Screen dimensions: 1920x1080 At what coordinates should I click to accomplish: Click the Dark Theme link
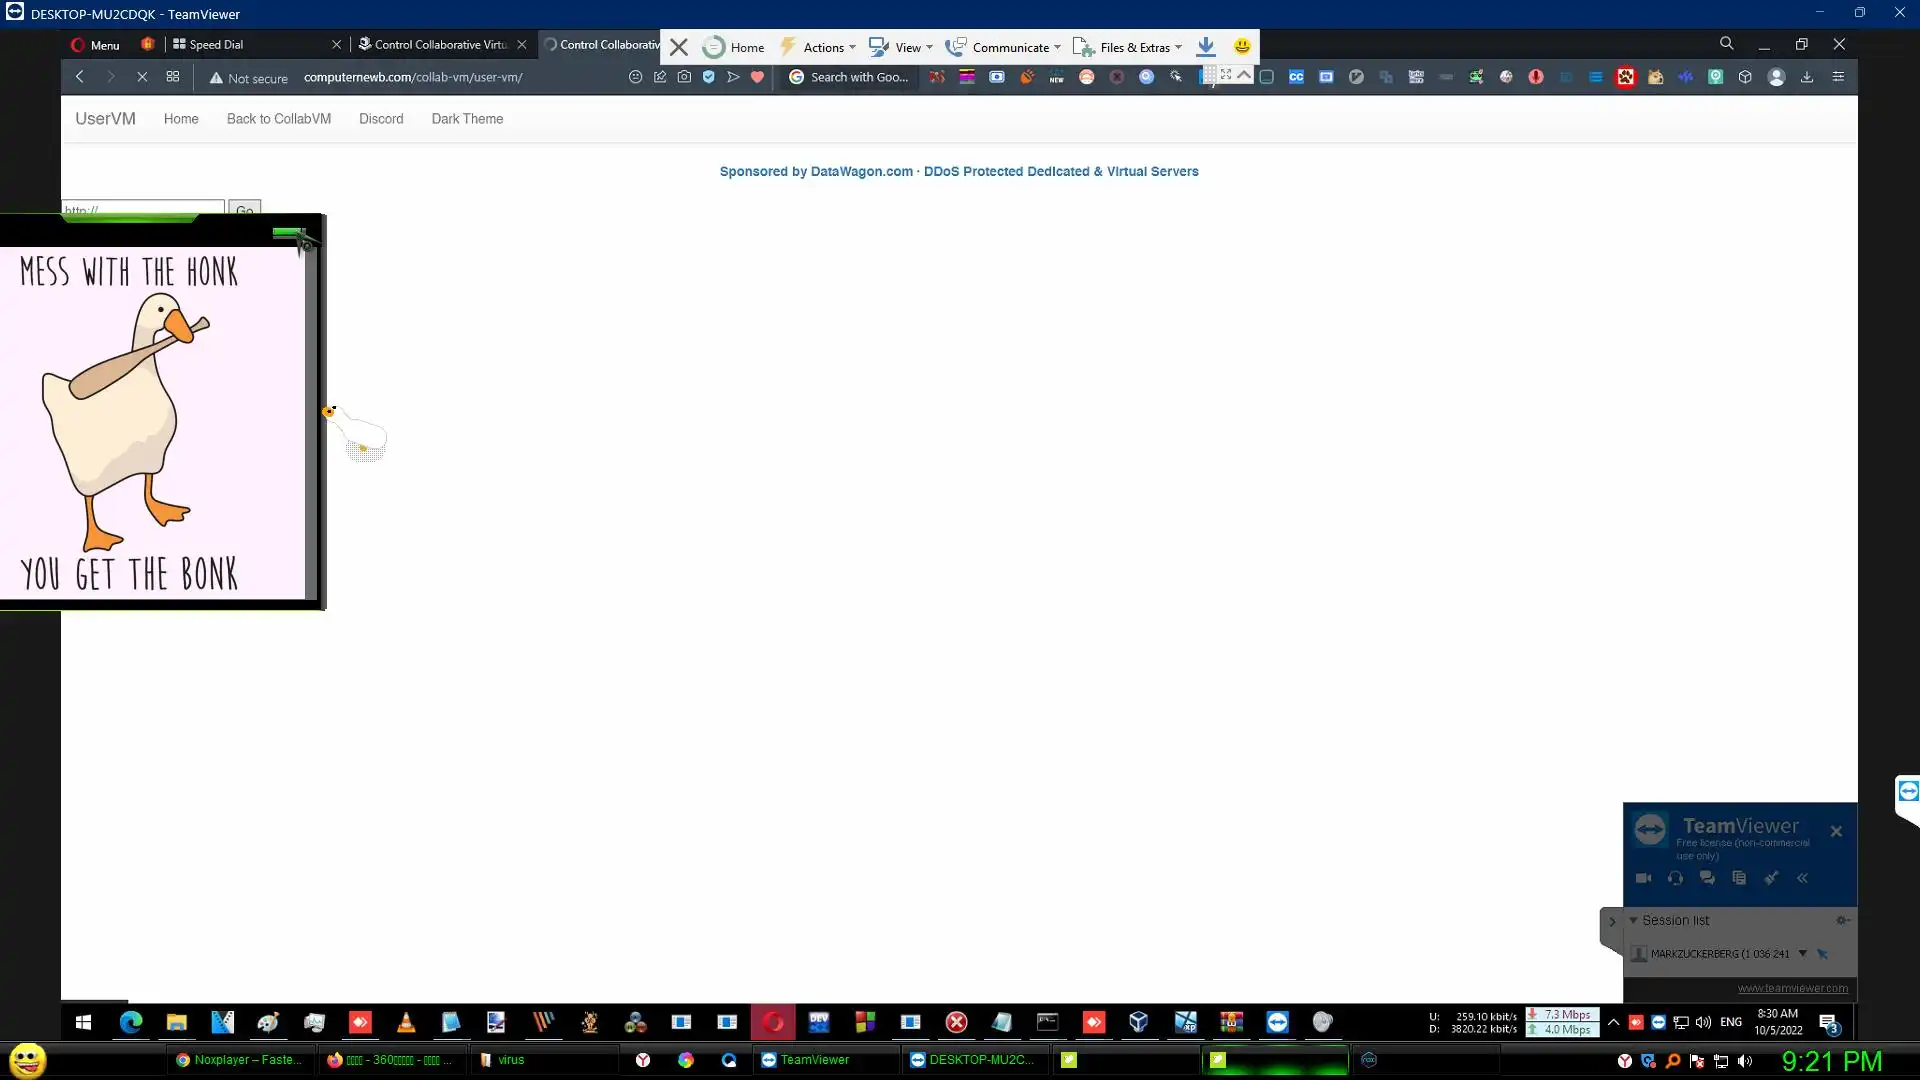[467, 119]
